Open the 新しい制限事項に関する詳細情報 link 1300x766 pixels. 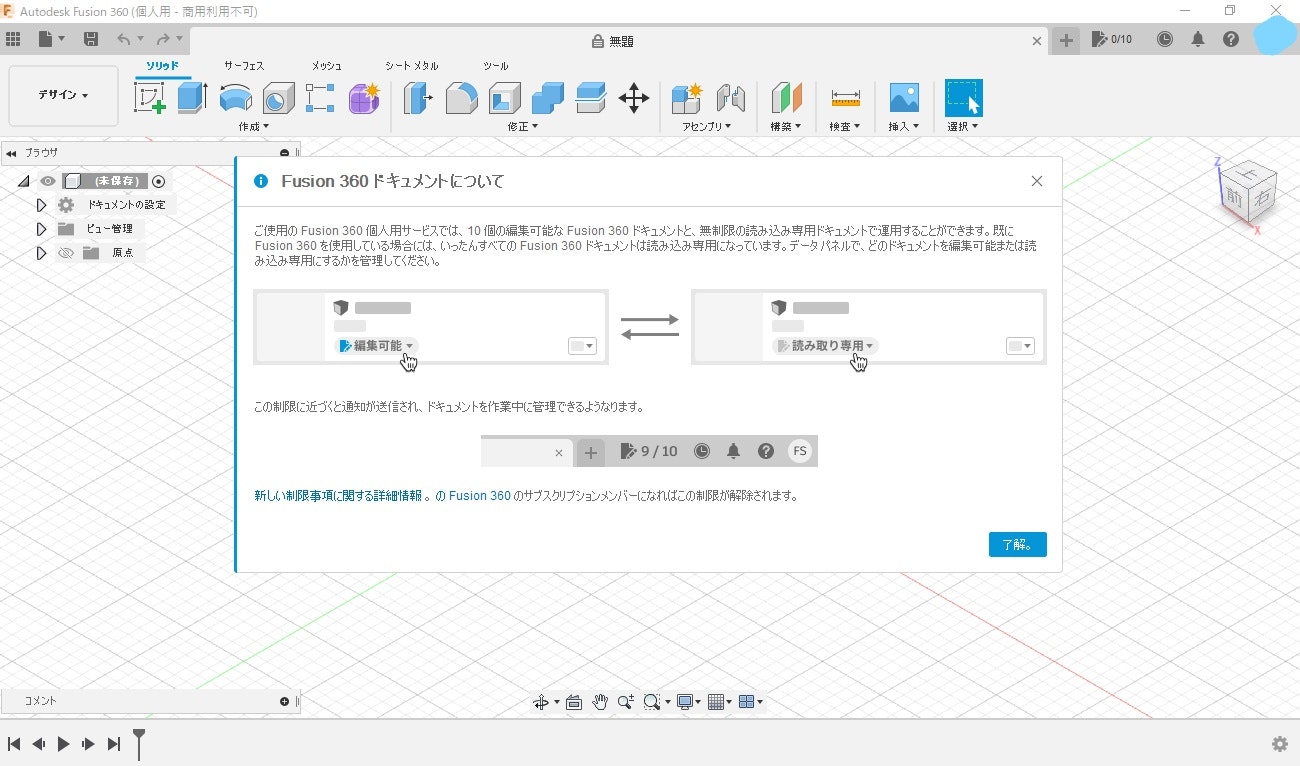[338, 496]
